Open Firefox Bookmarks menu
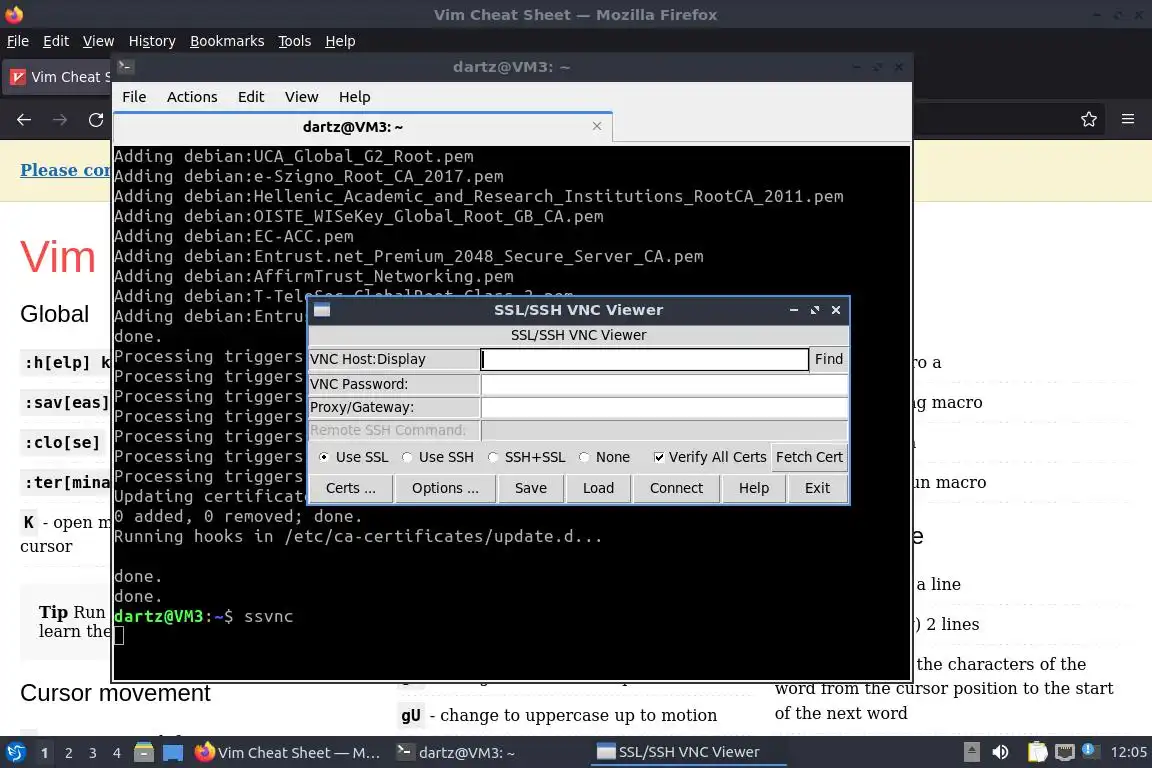Screen dimensions: 1152x768 227,41
